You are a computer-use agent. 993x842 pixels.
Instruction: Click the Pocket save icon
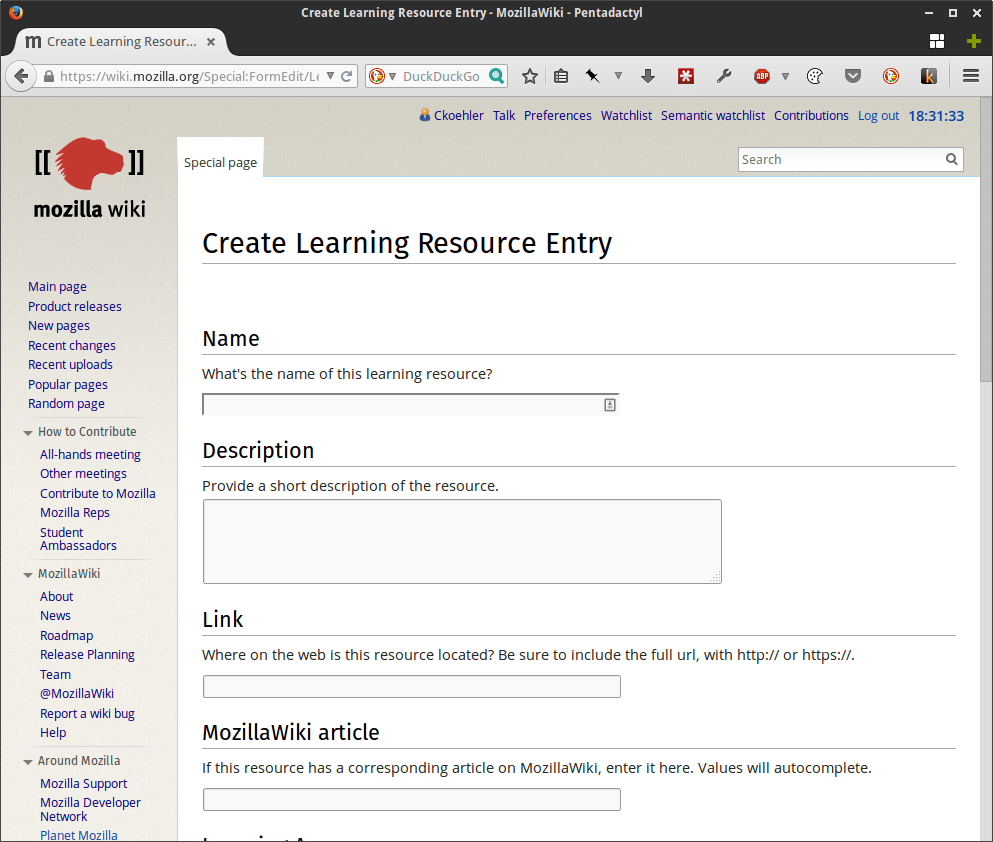[x=853, y=77]
